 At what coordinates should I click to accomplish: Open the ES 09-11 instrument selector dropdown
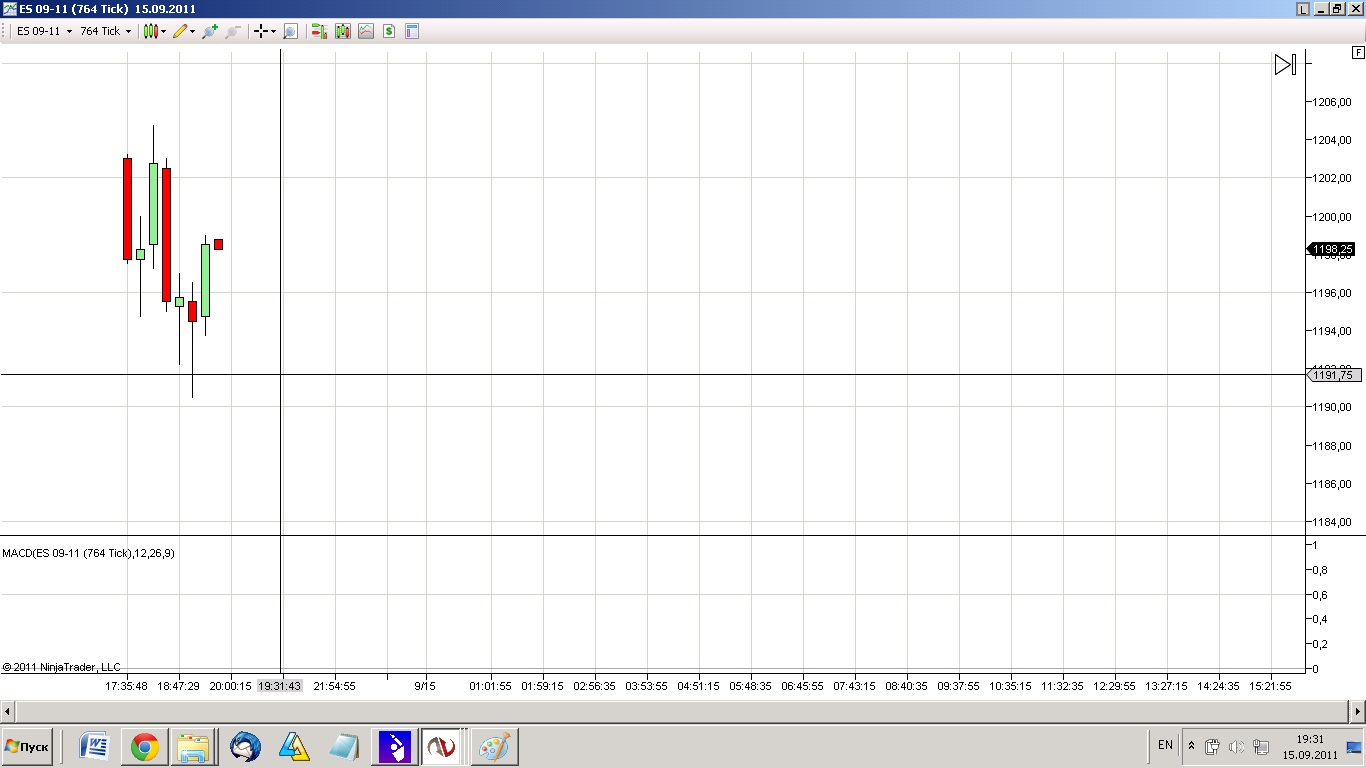point(44,31)
